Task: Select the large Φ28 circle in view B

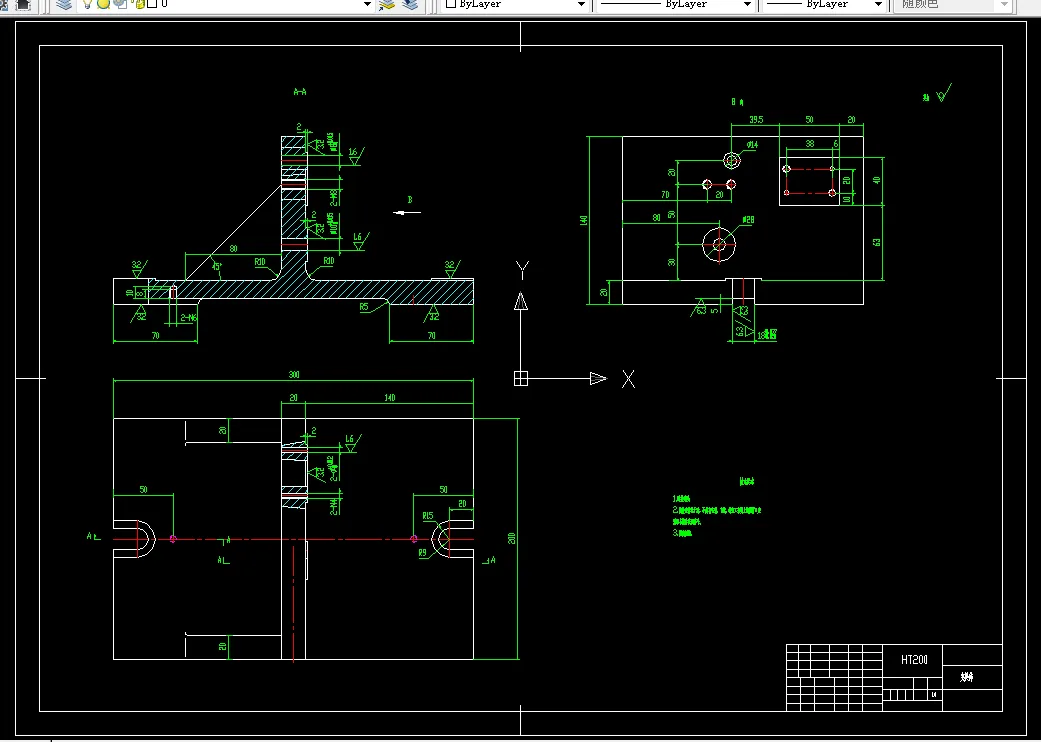Action: [x=719, y=244]
